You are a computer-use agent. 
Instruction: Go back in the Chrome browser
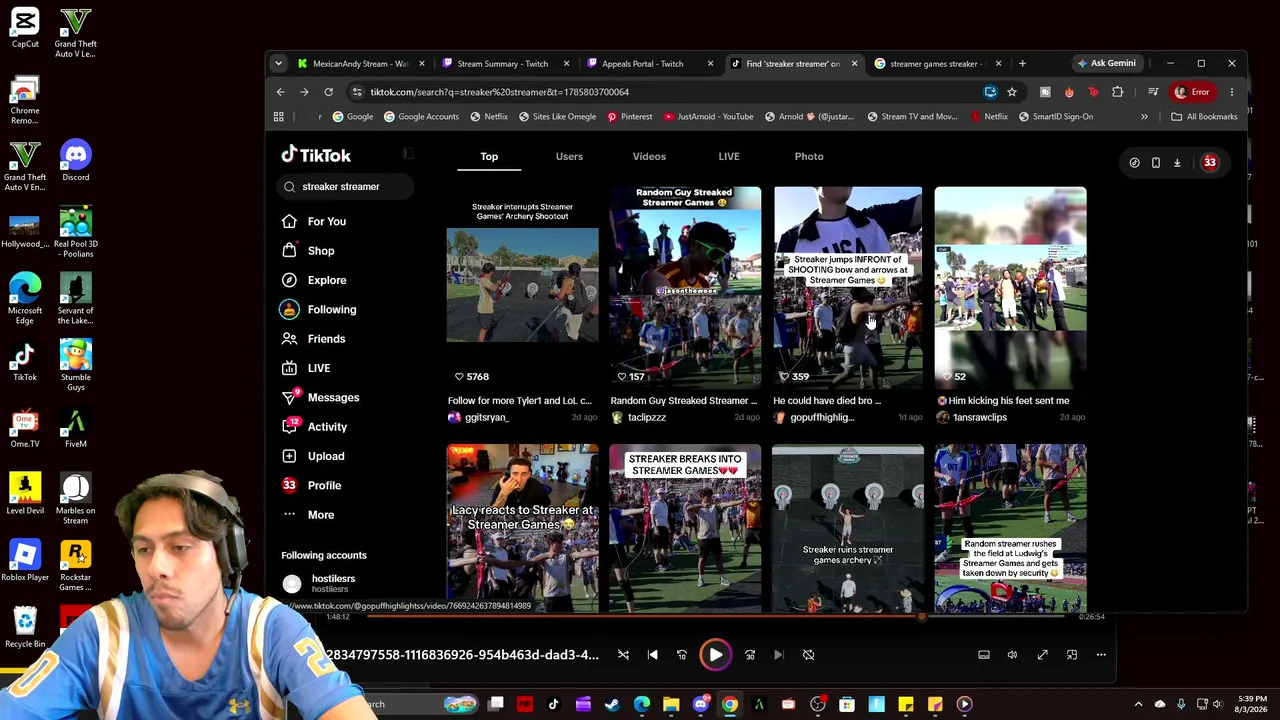280,92
